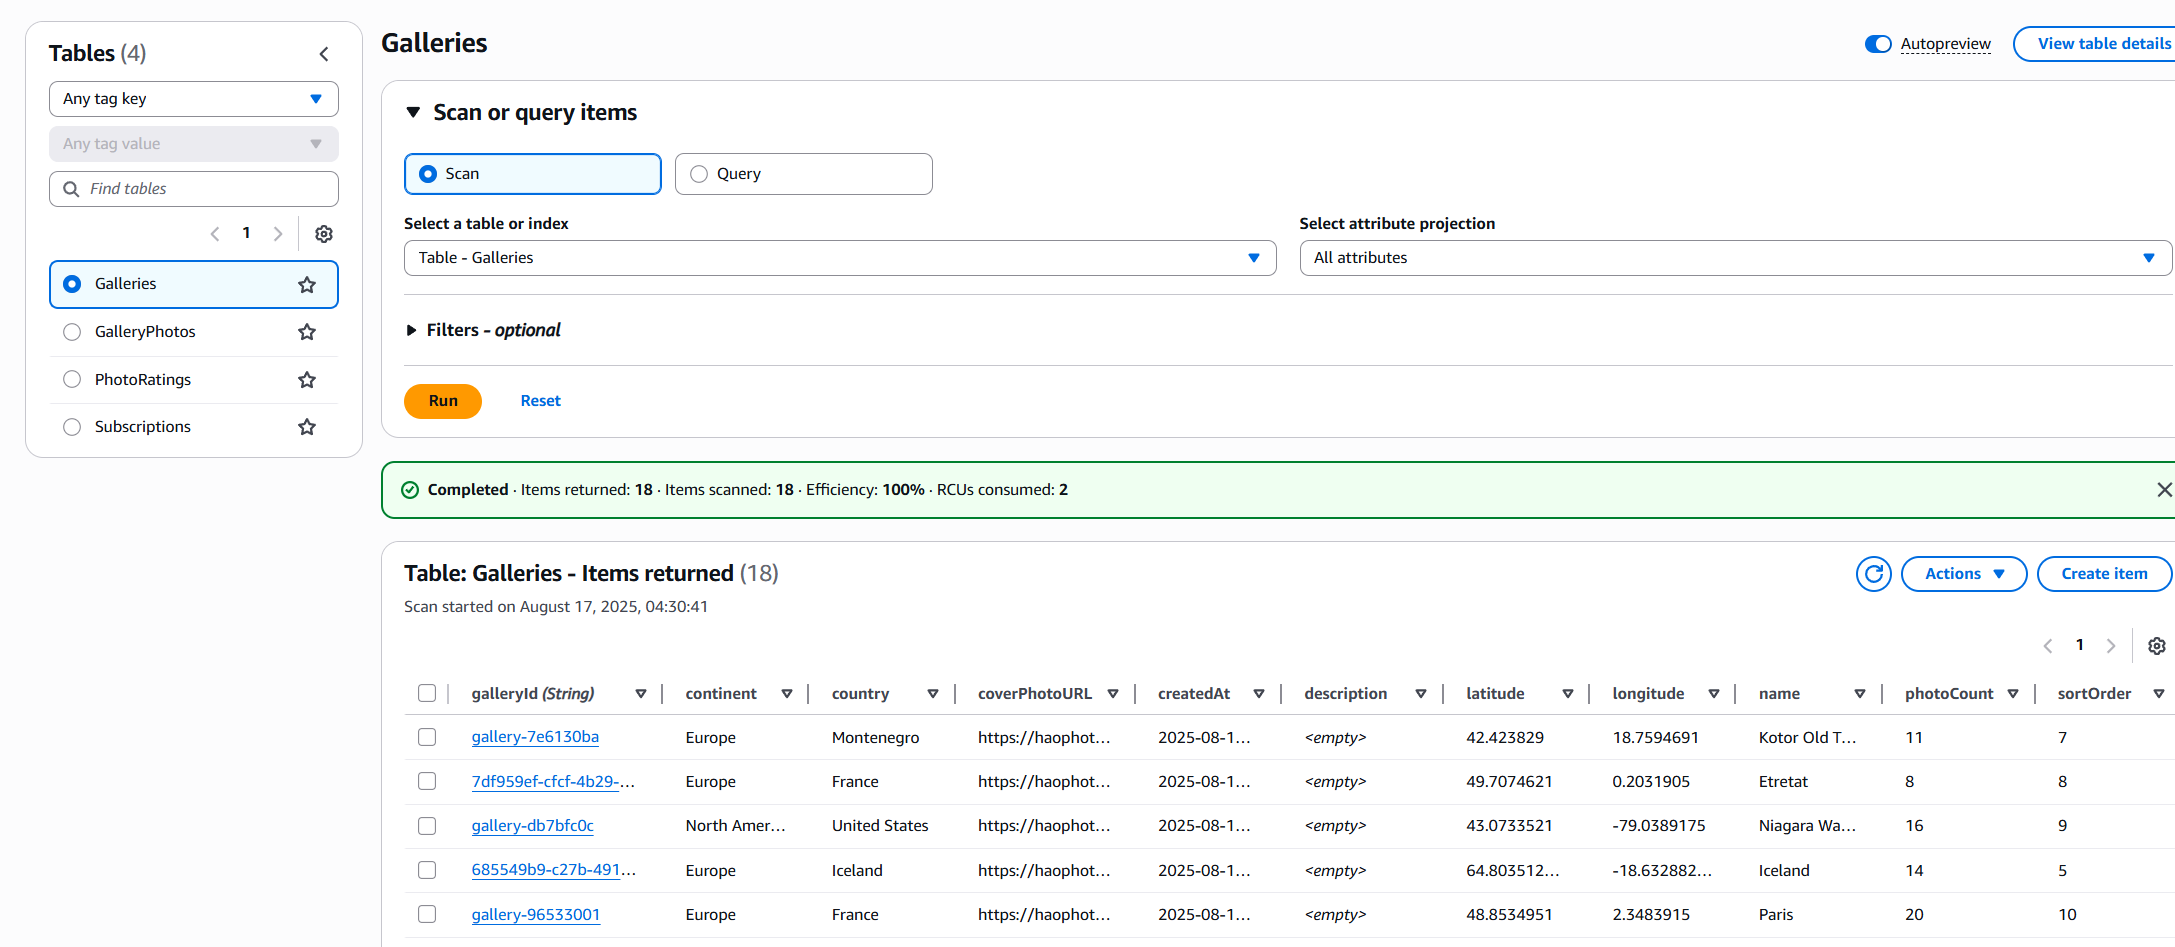
Task: Favorite the Galleries table star
Action: click(x=307, y=285)
